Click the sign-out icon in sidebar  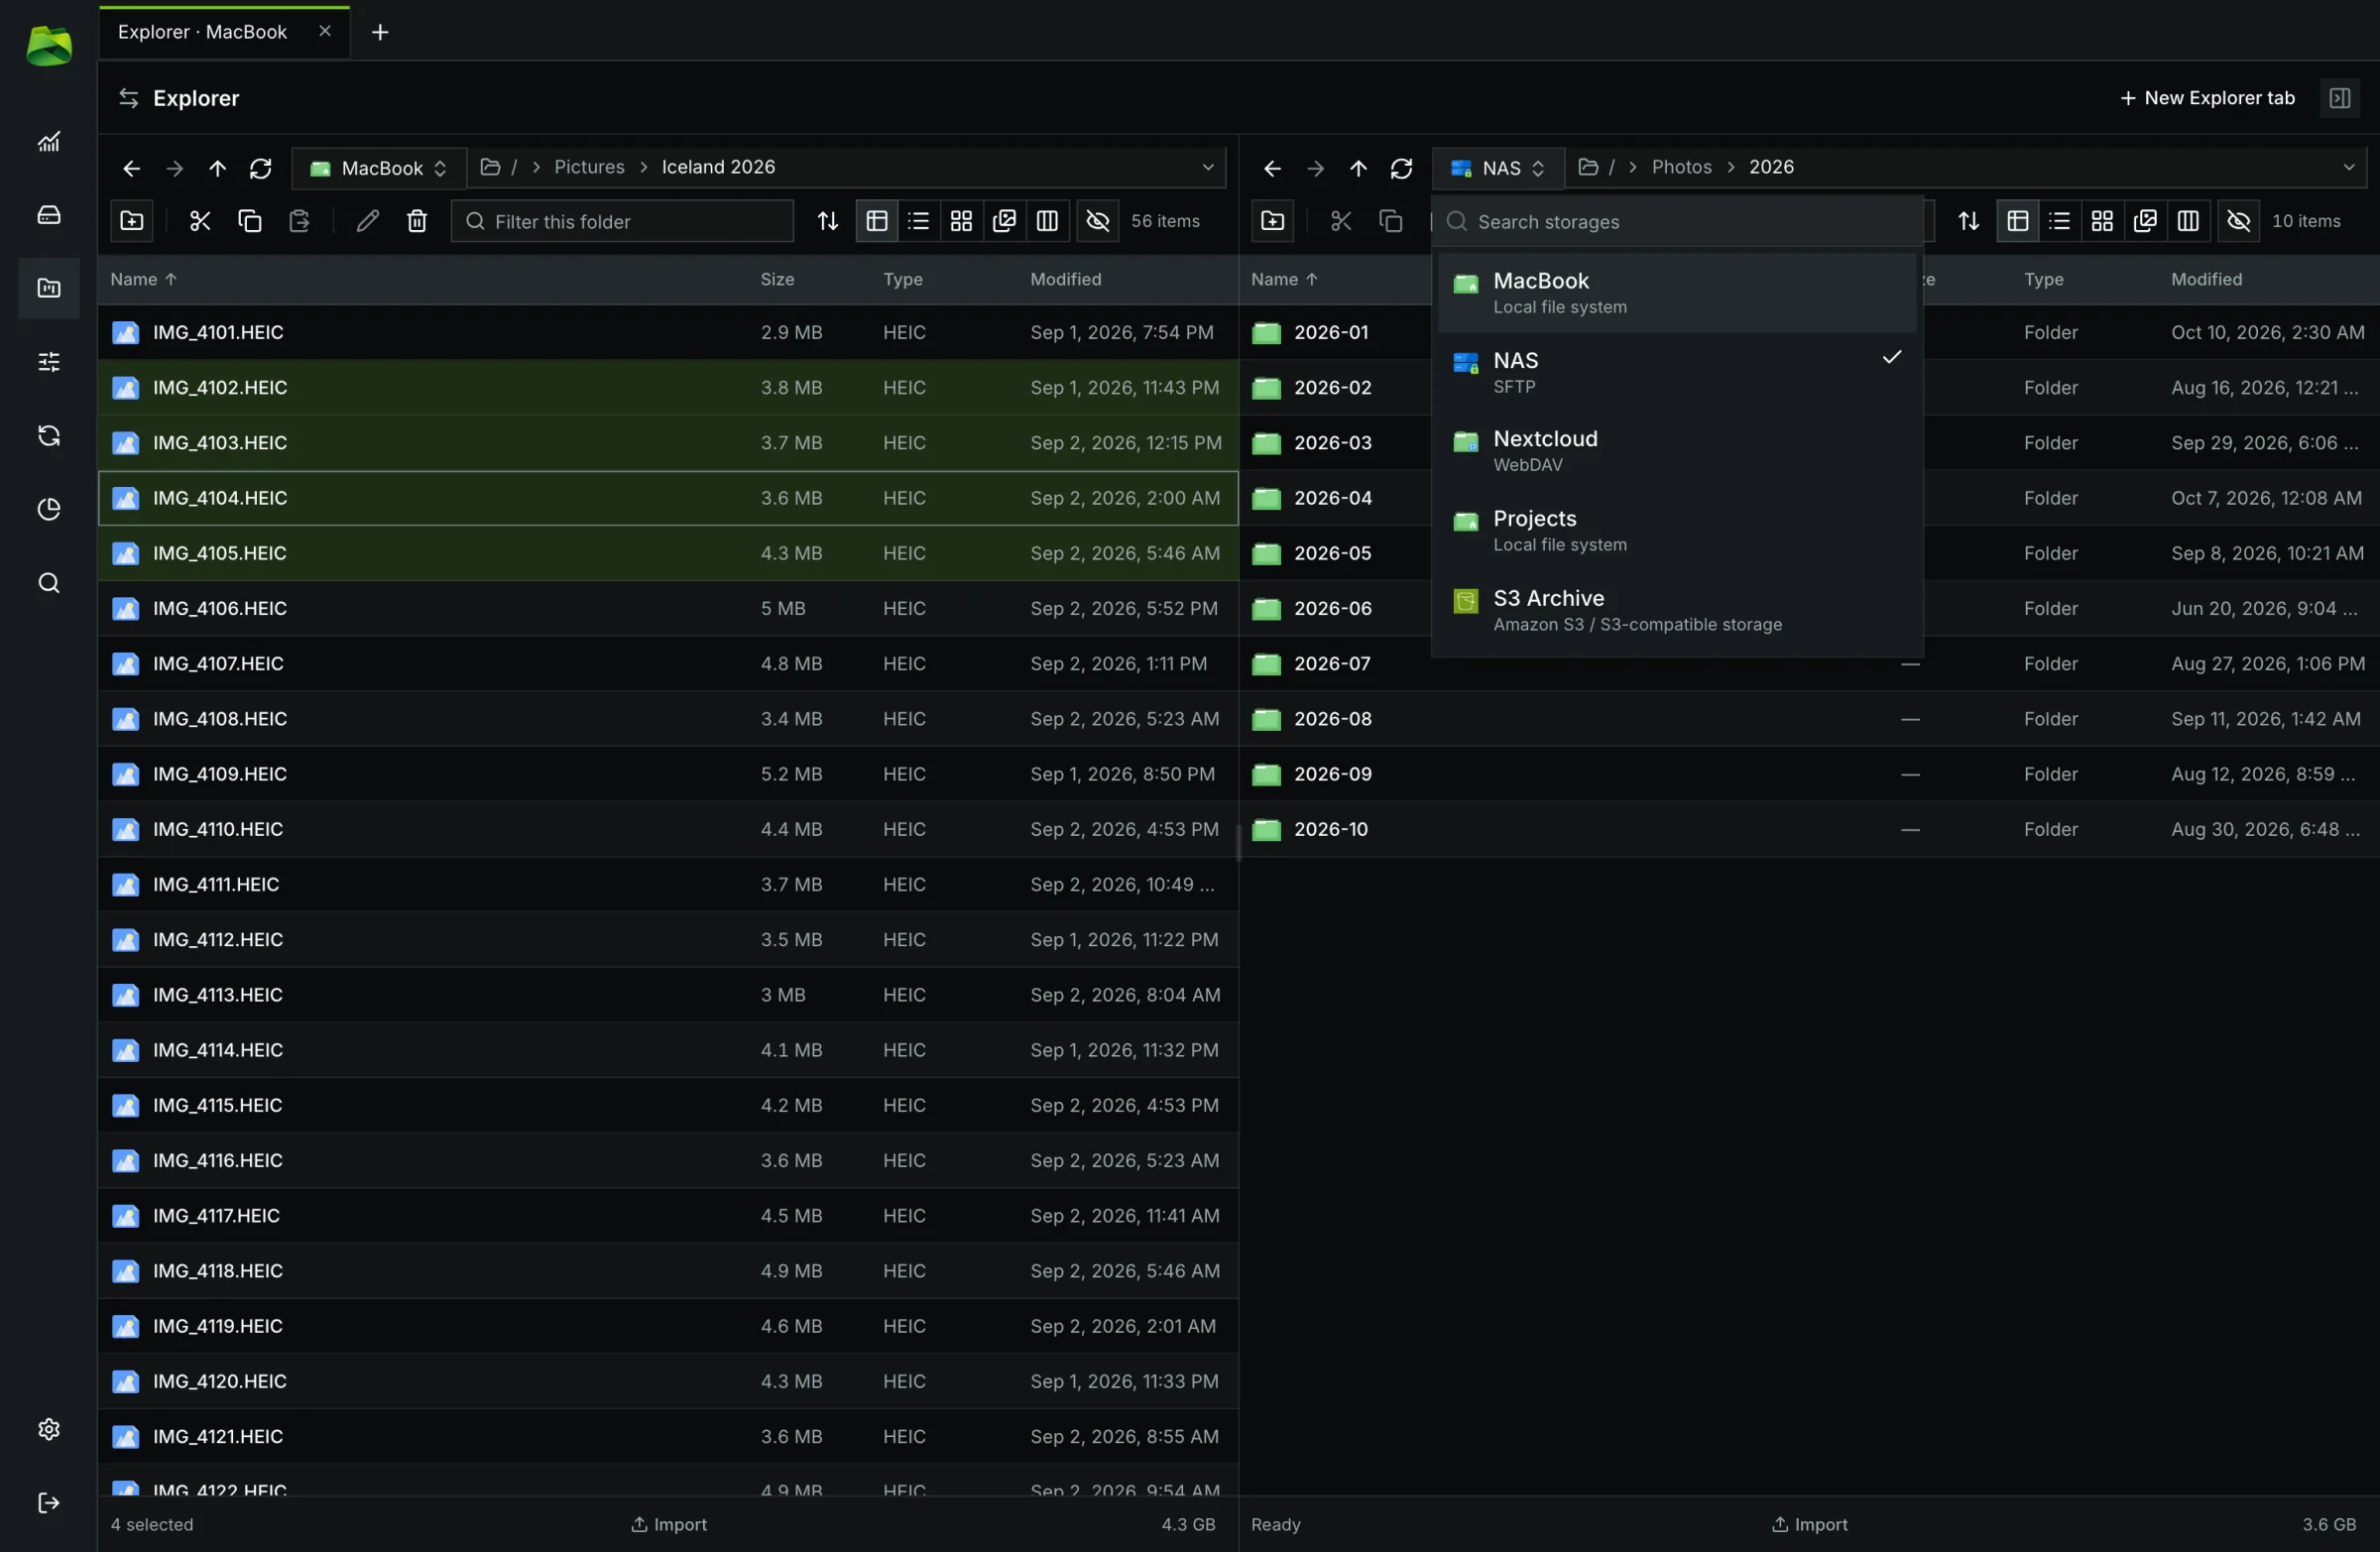point(48,1503)
